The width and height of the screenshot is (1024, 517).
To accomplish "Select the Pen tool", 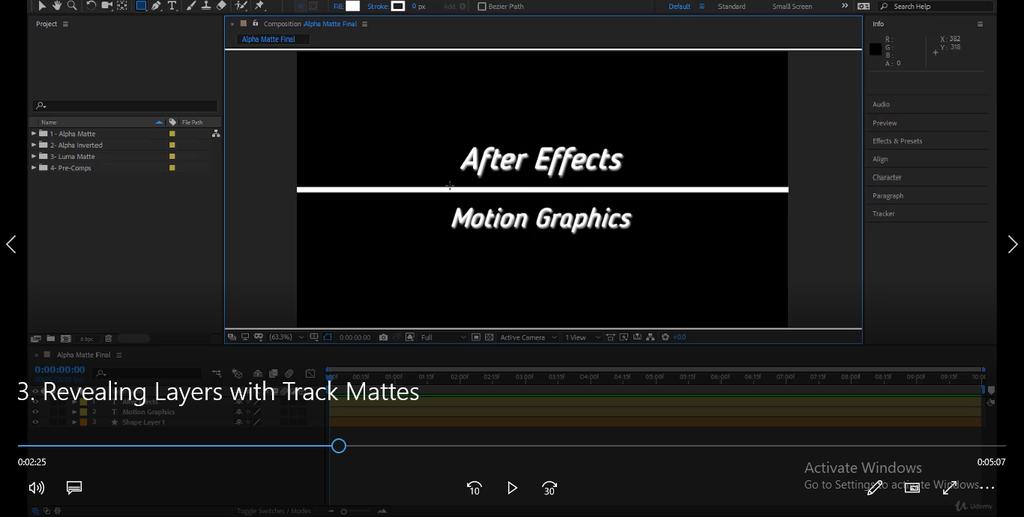I will tap(156, 6).
